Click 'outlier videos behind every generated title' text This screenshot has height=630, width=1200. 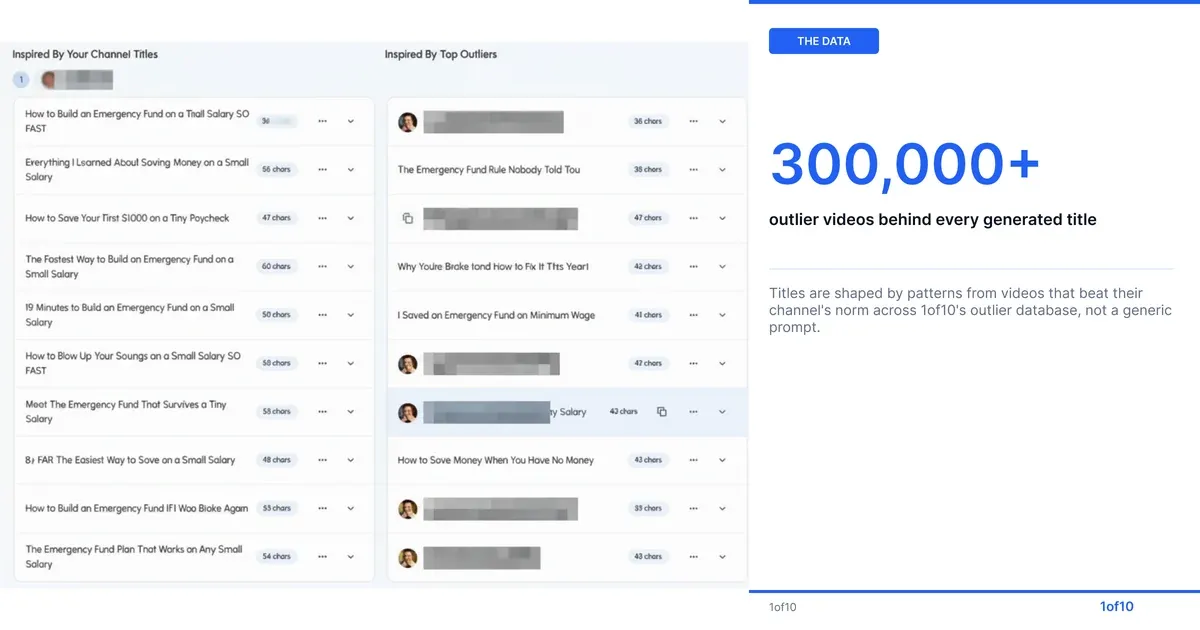933,220
